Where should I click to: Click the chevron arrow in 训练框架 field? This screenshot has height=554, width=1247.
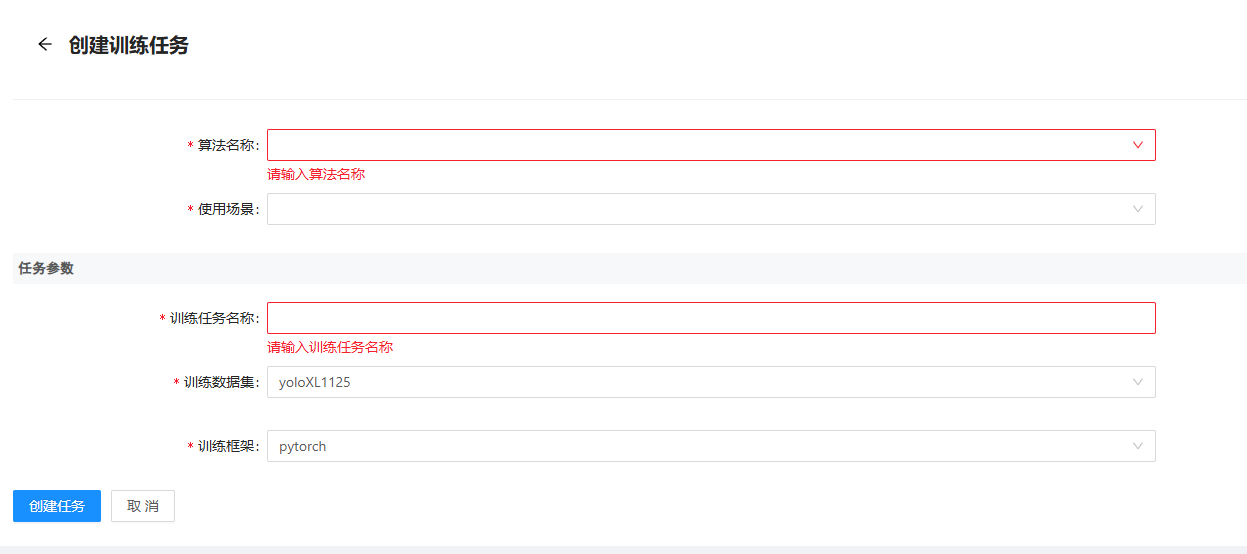pos(1137,446)
